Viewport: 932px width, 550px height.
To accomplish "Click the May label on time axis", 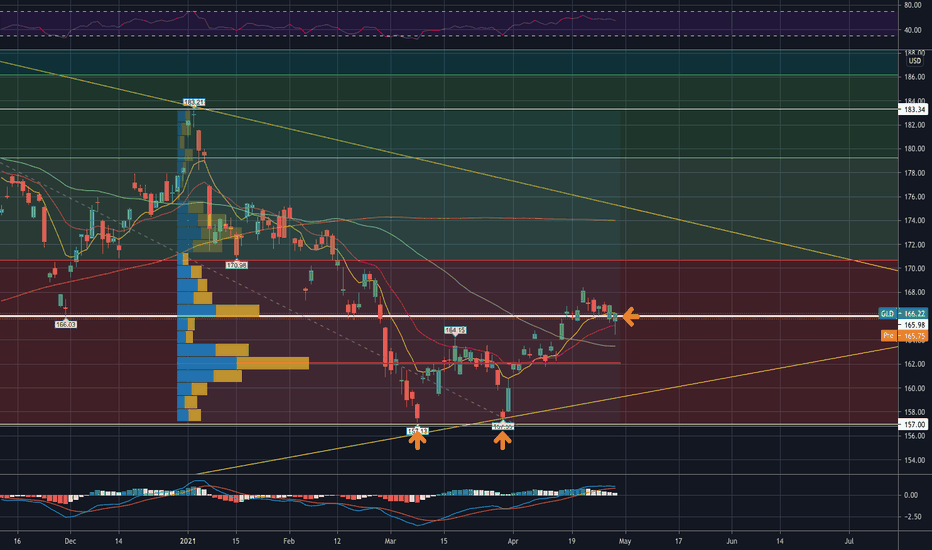I will click(x=625, y=541).
